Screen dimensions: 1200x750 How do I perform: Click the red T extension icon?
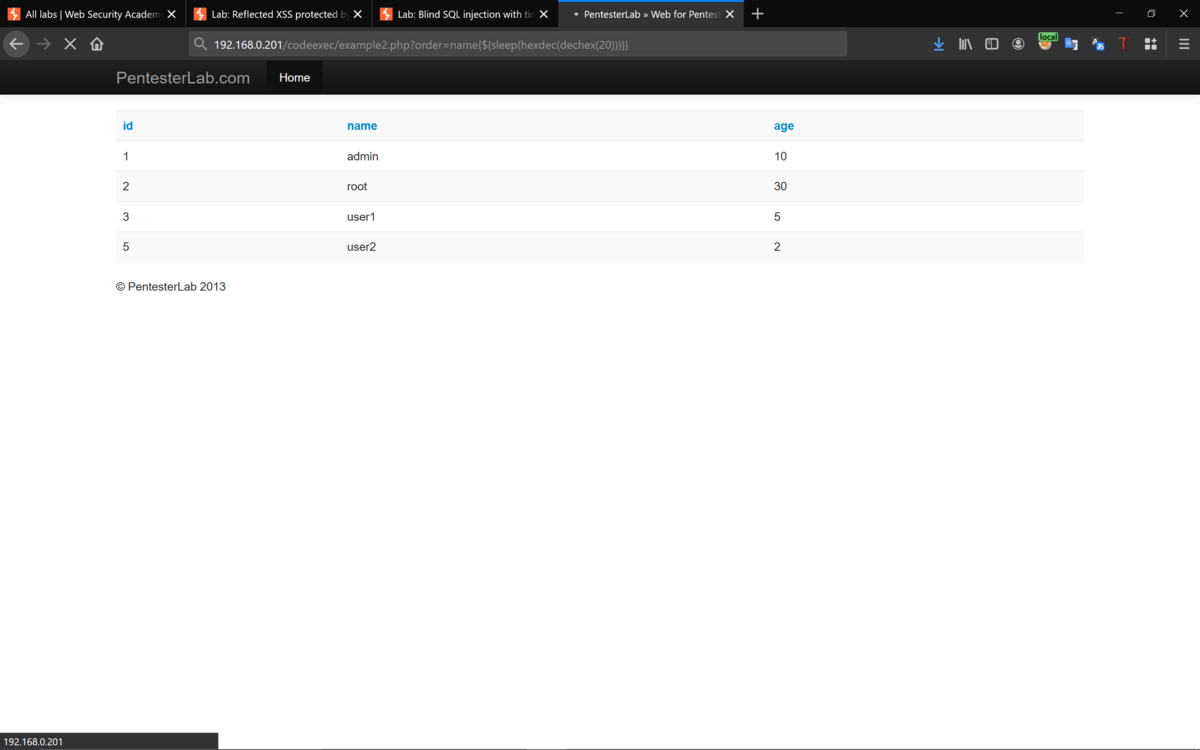coord(1123,44)
